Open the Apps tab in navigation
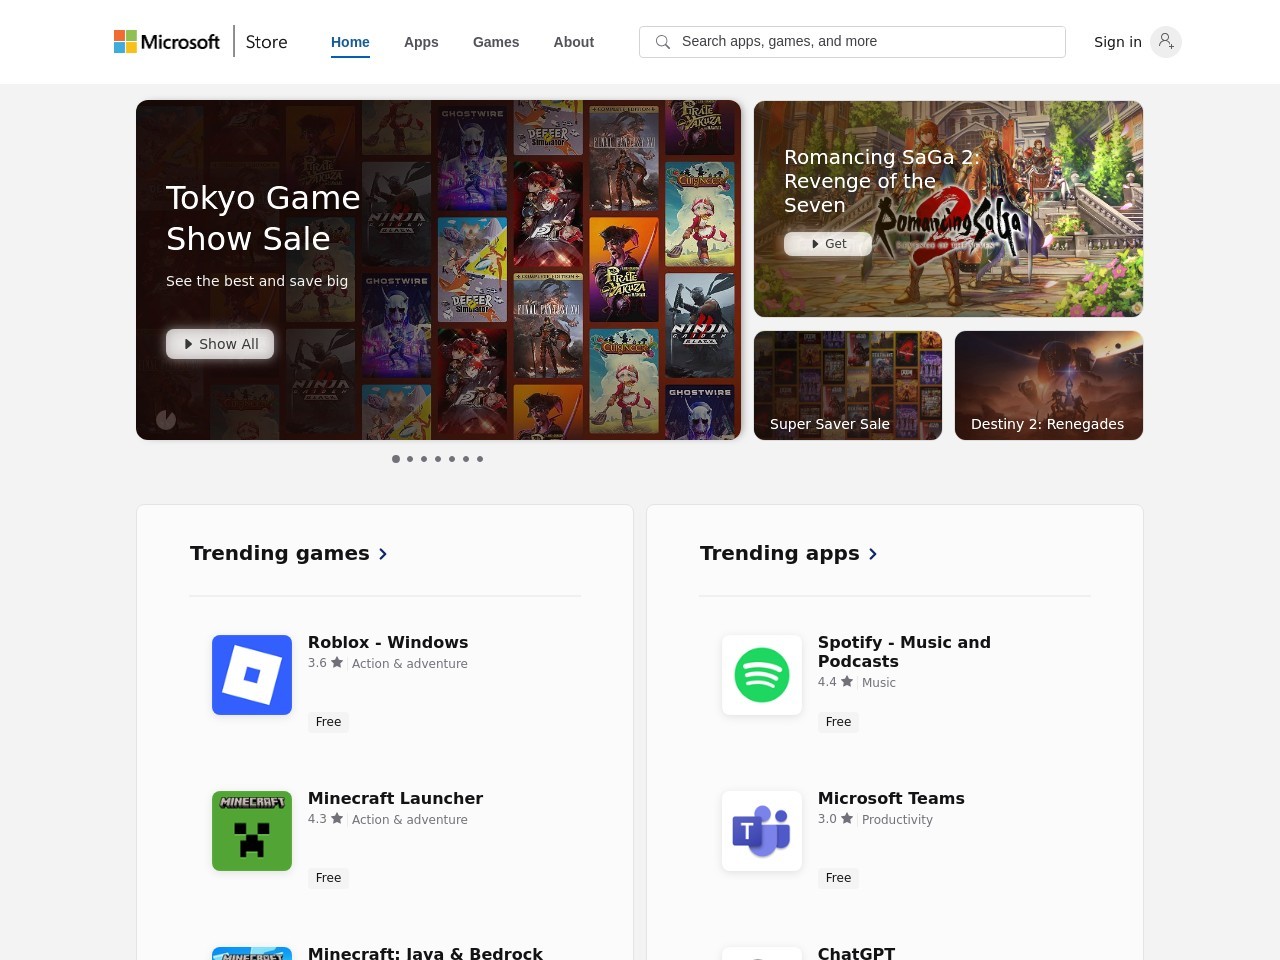1280x960 pixels. click(x=421, y=42)
